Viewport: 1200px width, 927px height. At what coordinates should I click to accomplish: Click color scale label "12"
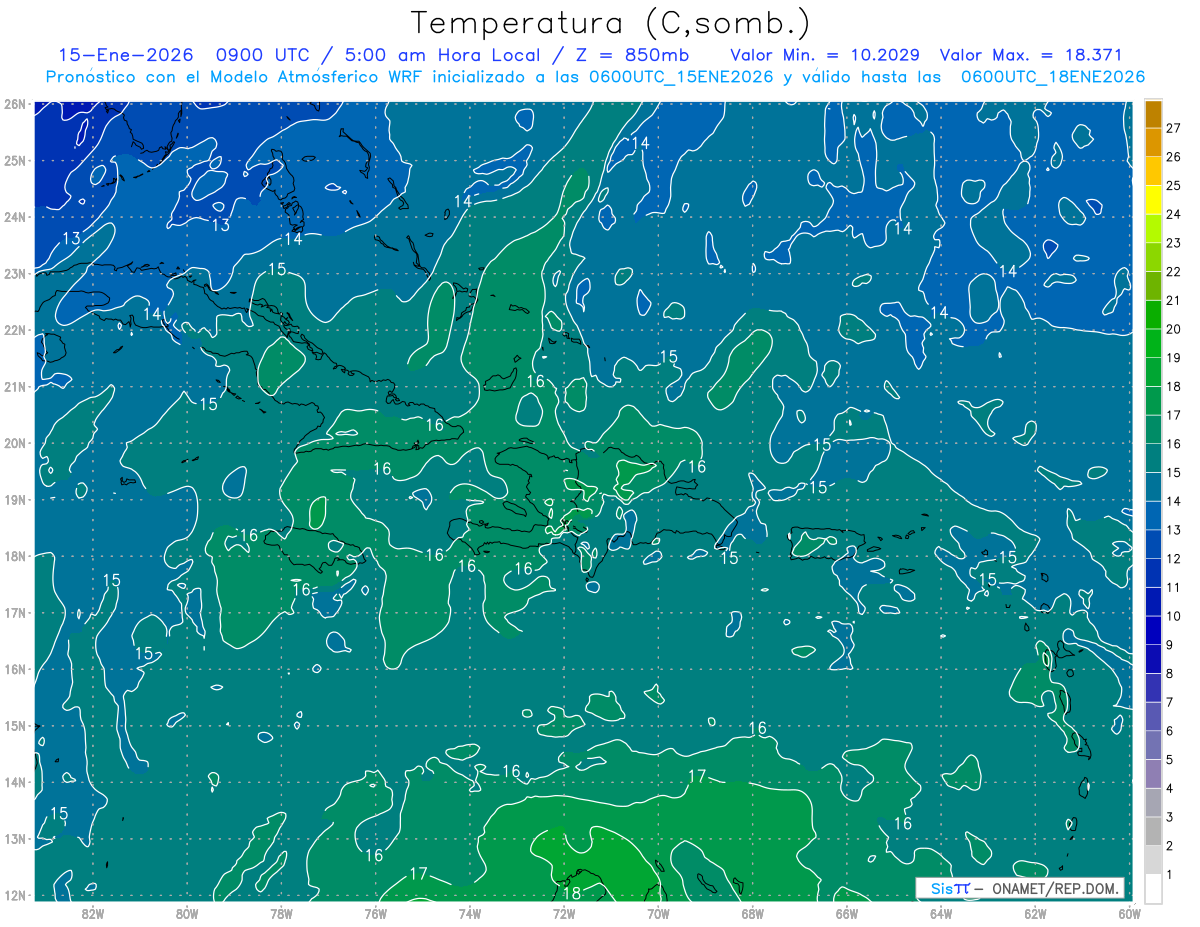tap(1174, 558)
